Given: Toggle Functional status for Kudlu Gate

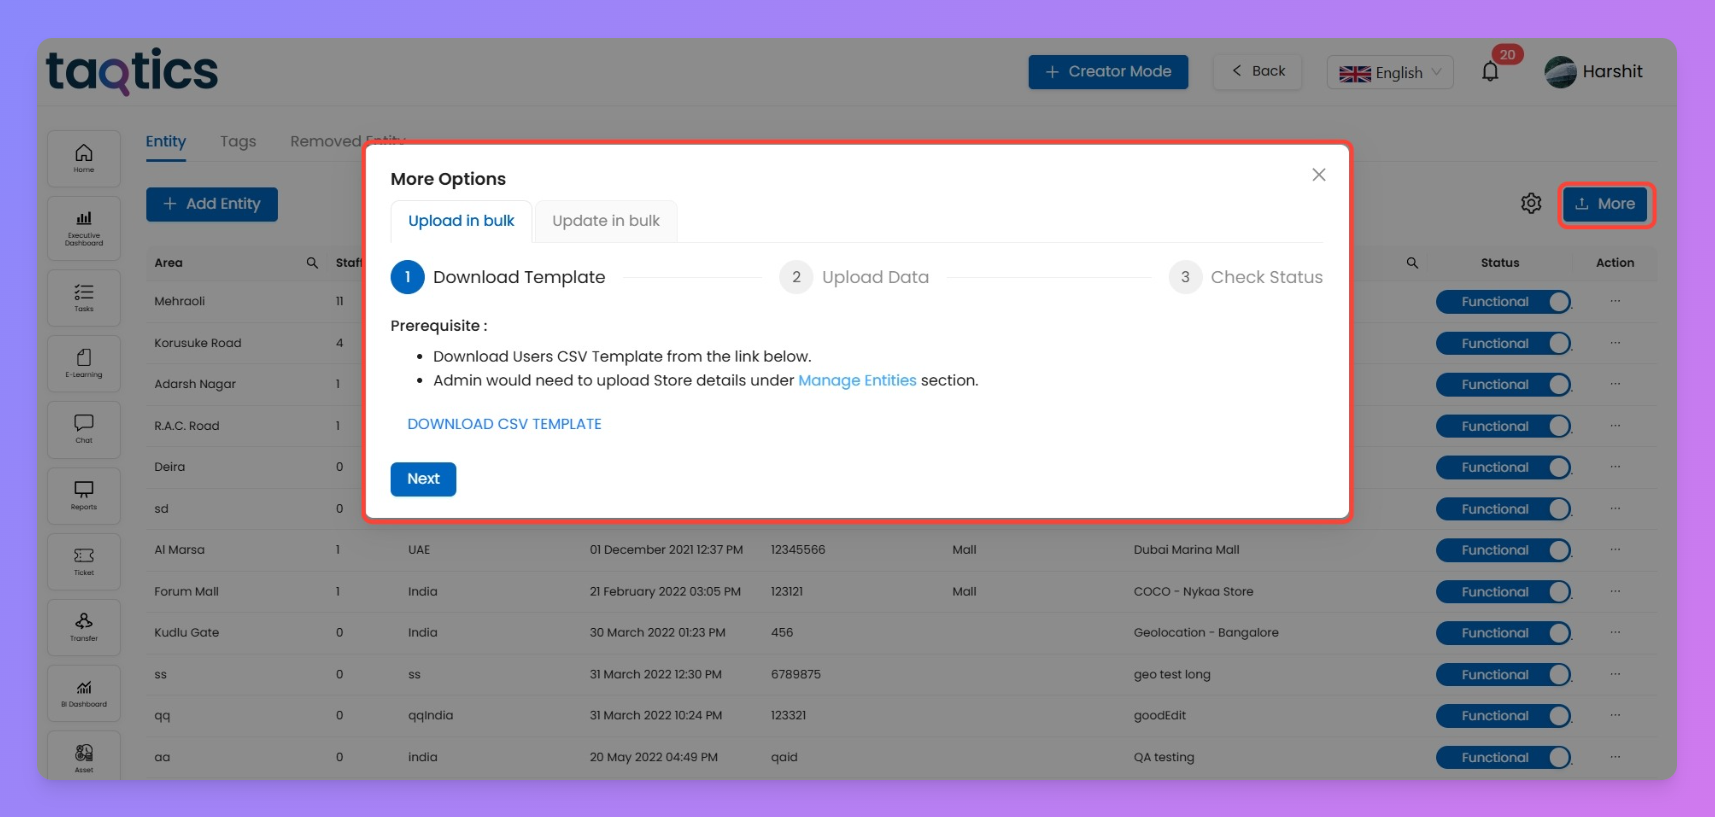Looking at the screenshot, I should point(1503,634).
